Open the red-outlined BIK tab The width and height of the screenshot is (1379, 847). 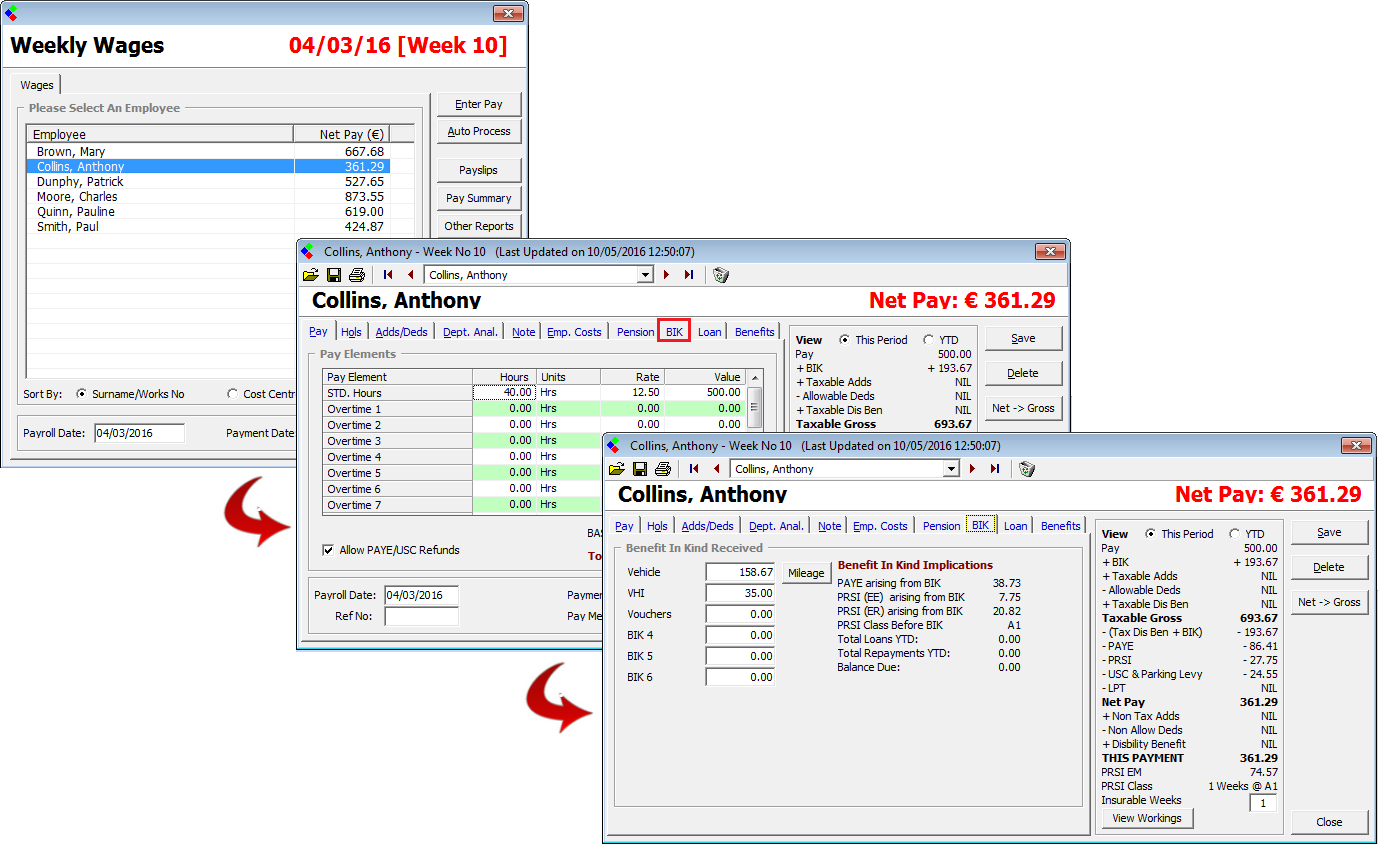point(674,332)
